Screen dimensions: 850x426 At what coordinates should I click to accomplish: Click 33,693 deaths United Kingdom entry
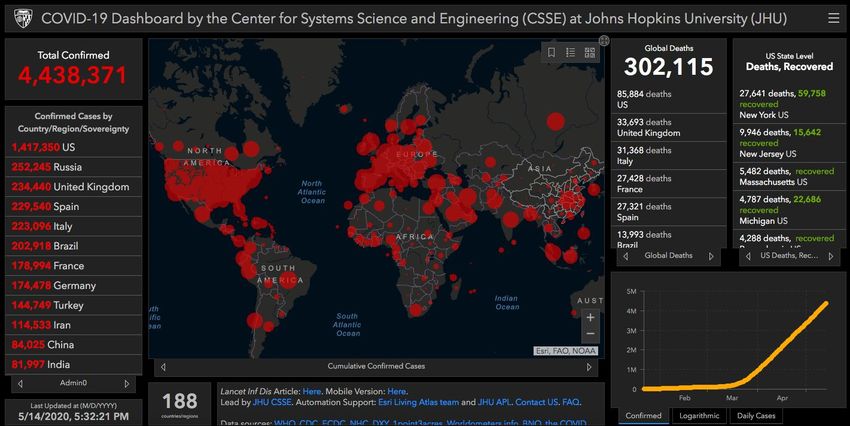(x=669, y=127)
